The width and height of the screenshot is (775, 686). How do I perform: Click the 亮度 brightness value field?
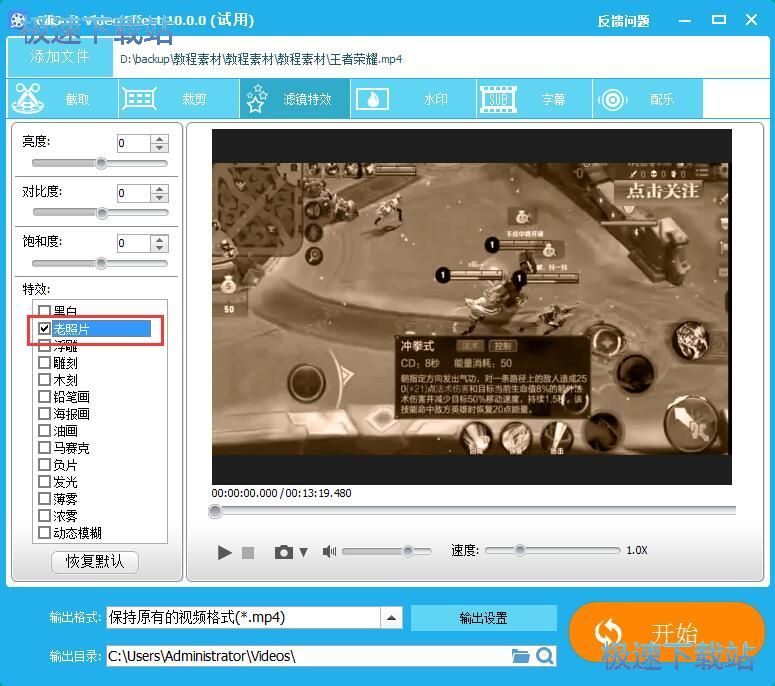133,143
